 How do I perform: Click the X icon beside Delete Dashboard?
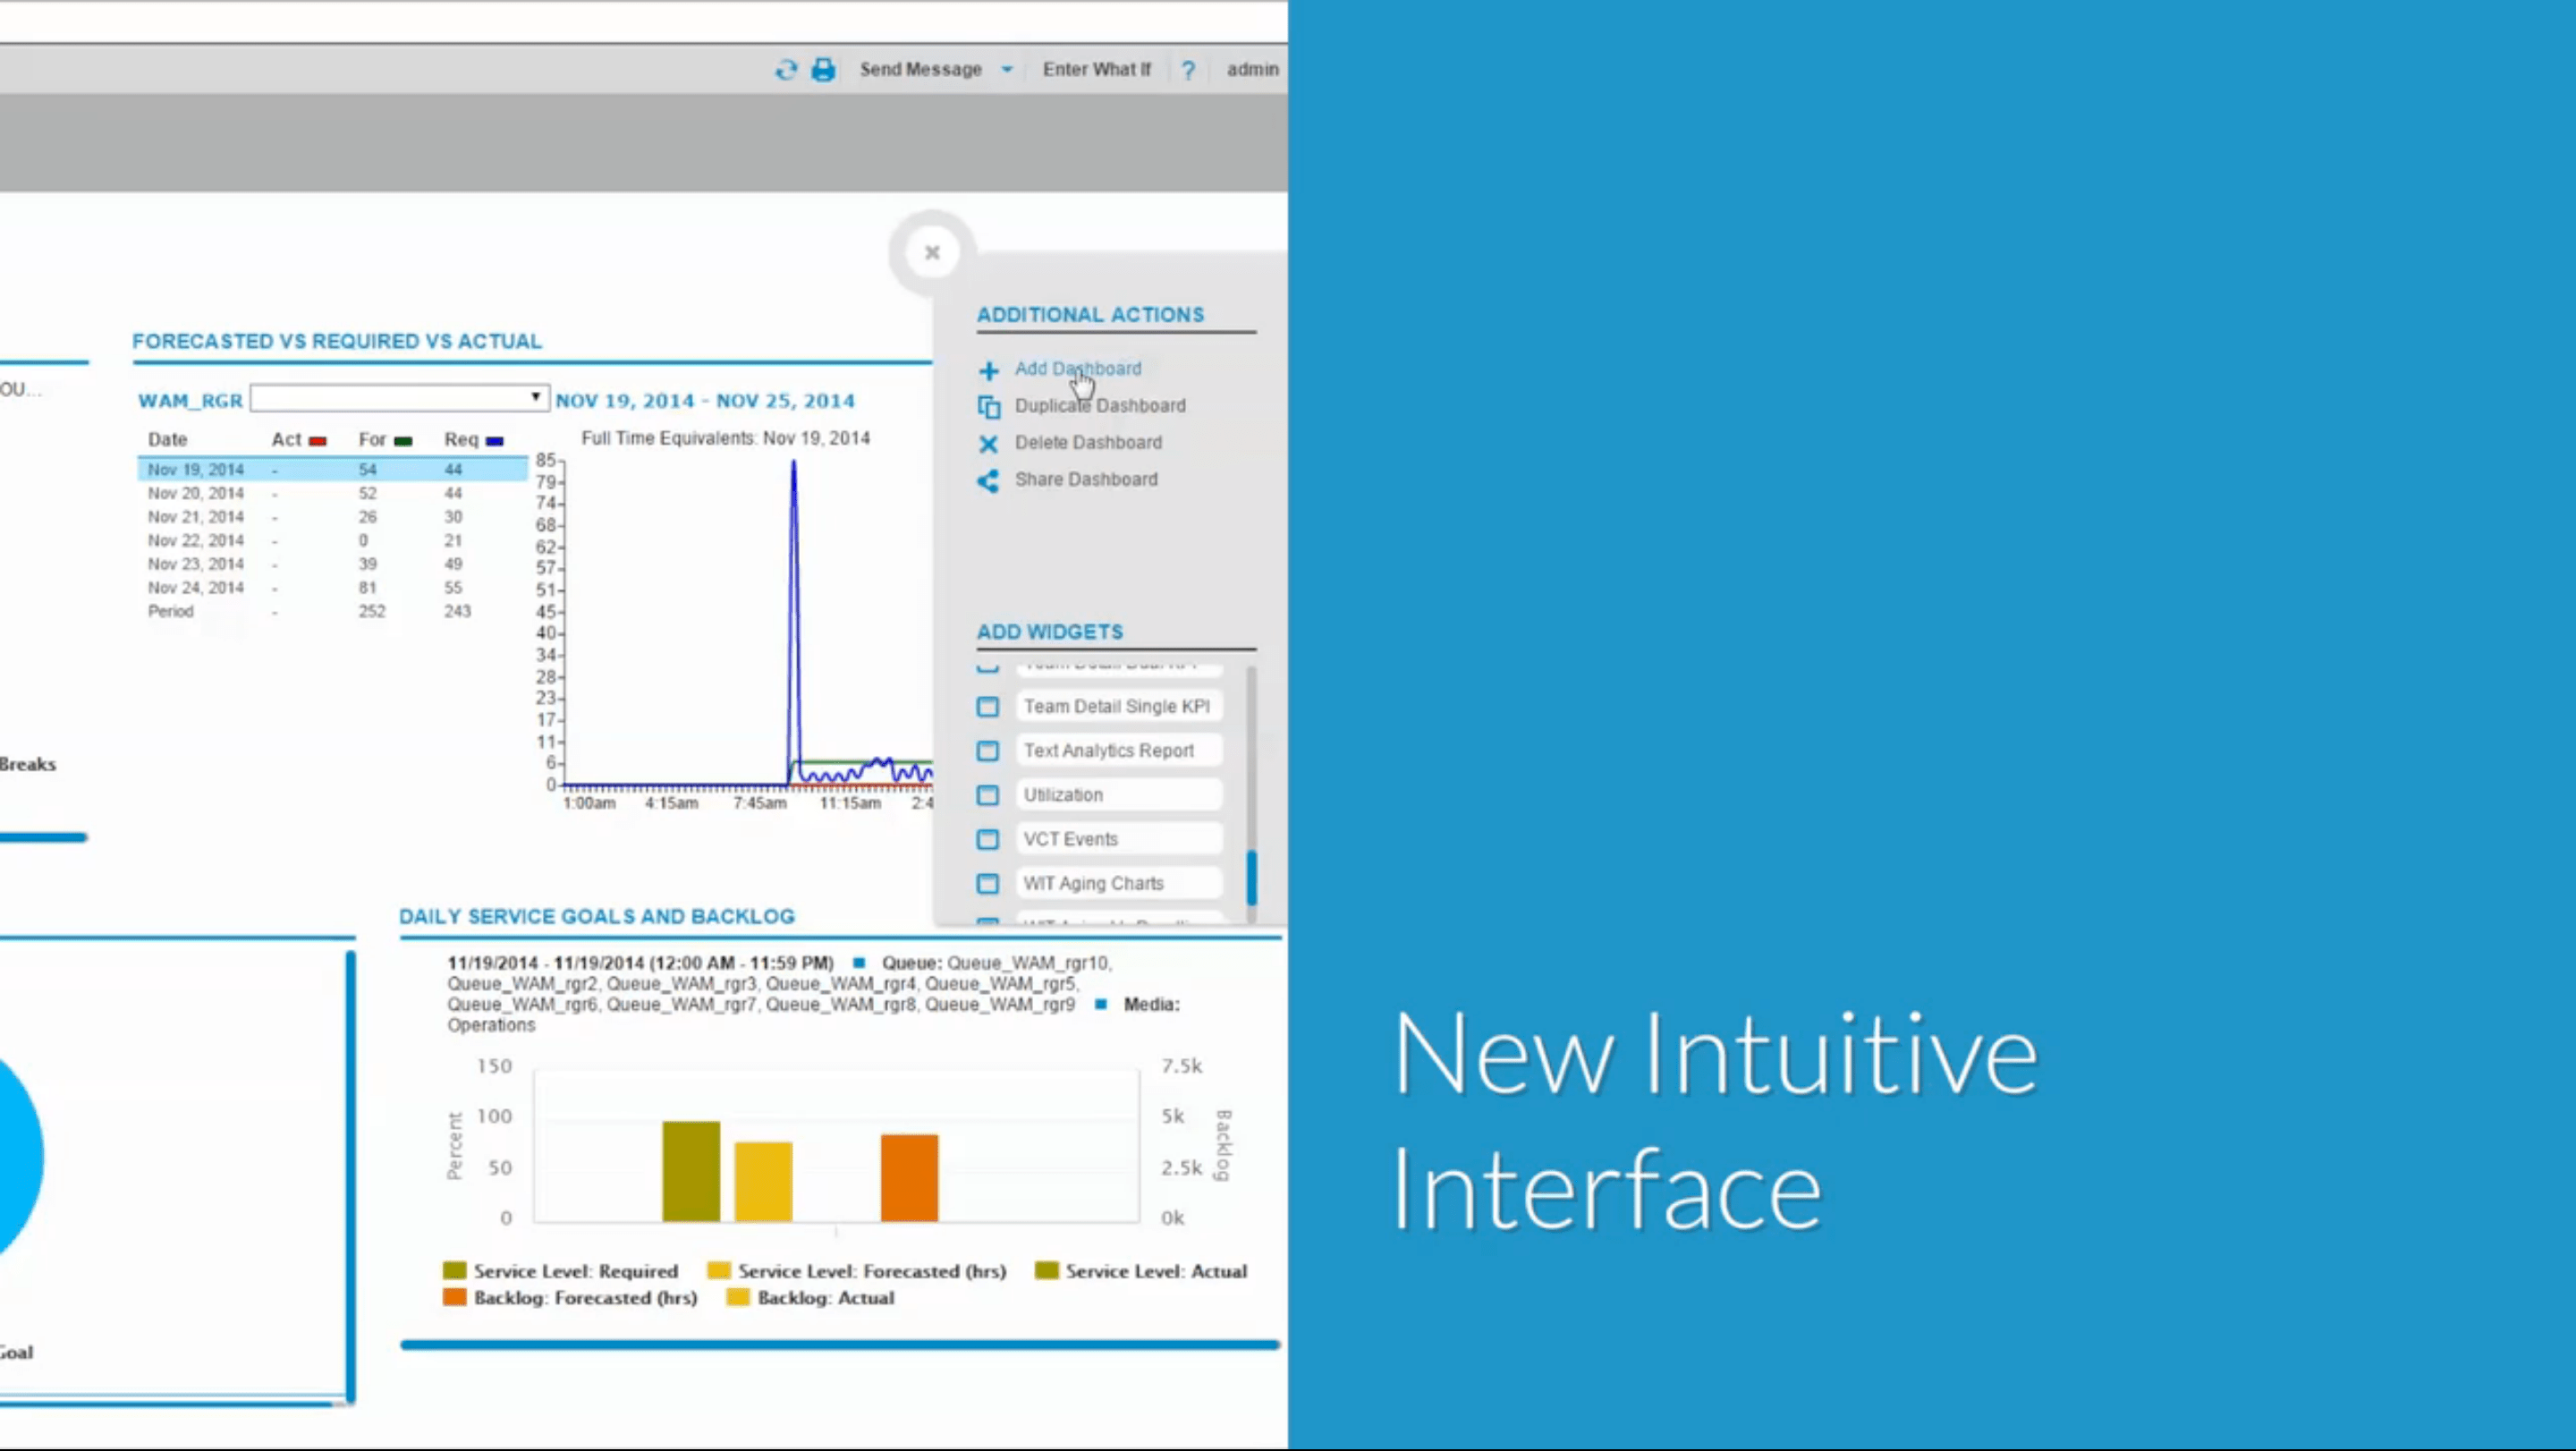(988, 443)
